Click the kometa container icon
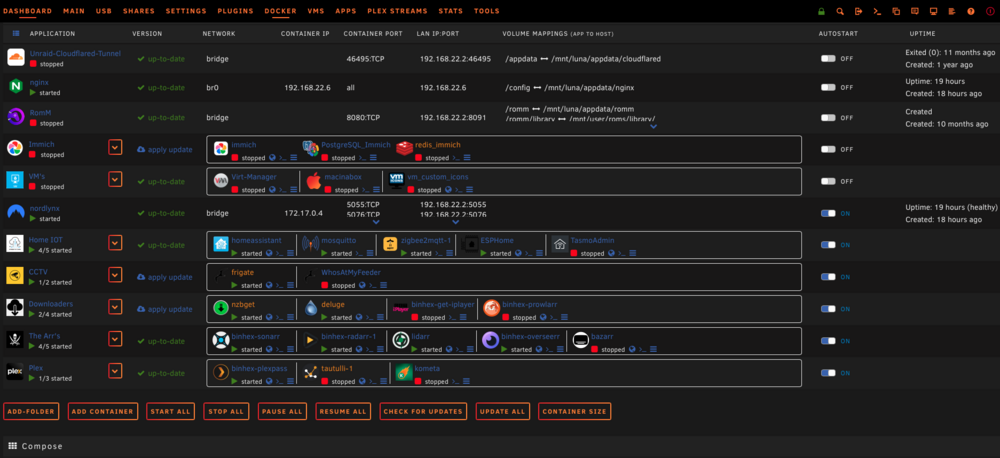The height and width of the screenshot is (458, 1000). coord(403,372)
